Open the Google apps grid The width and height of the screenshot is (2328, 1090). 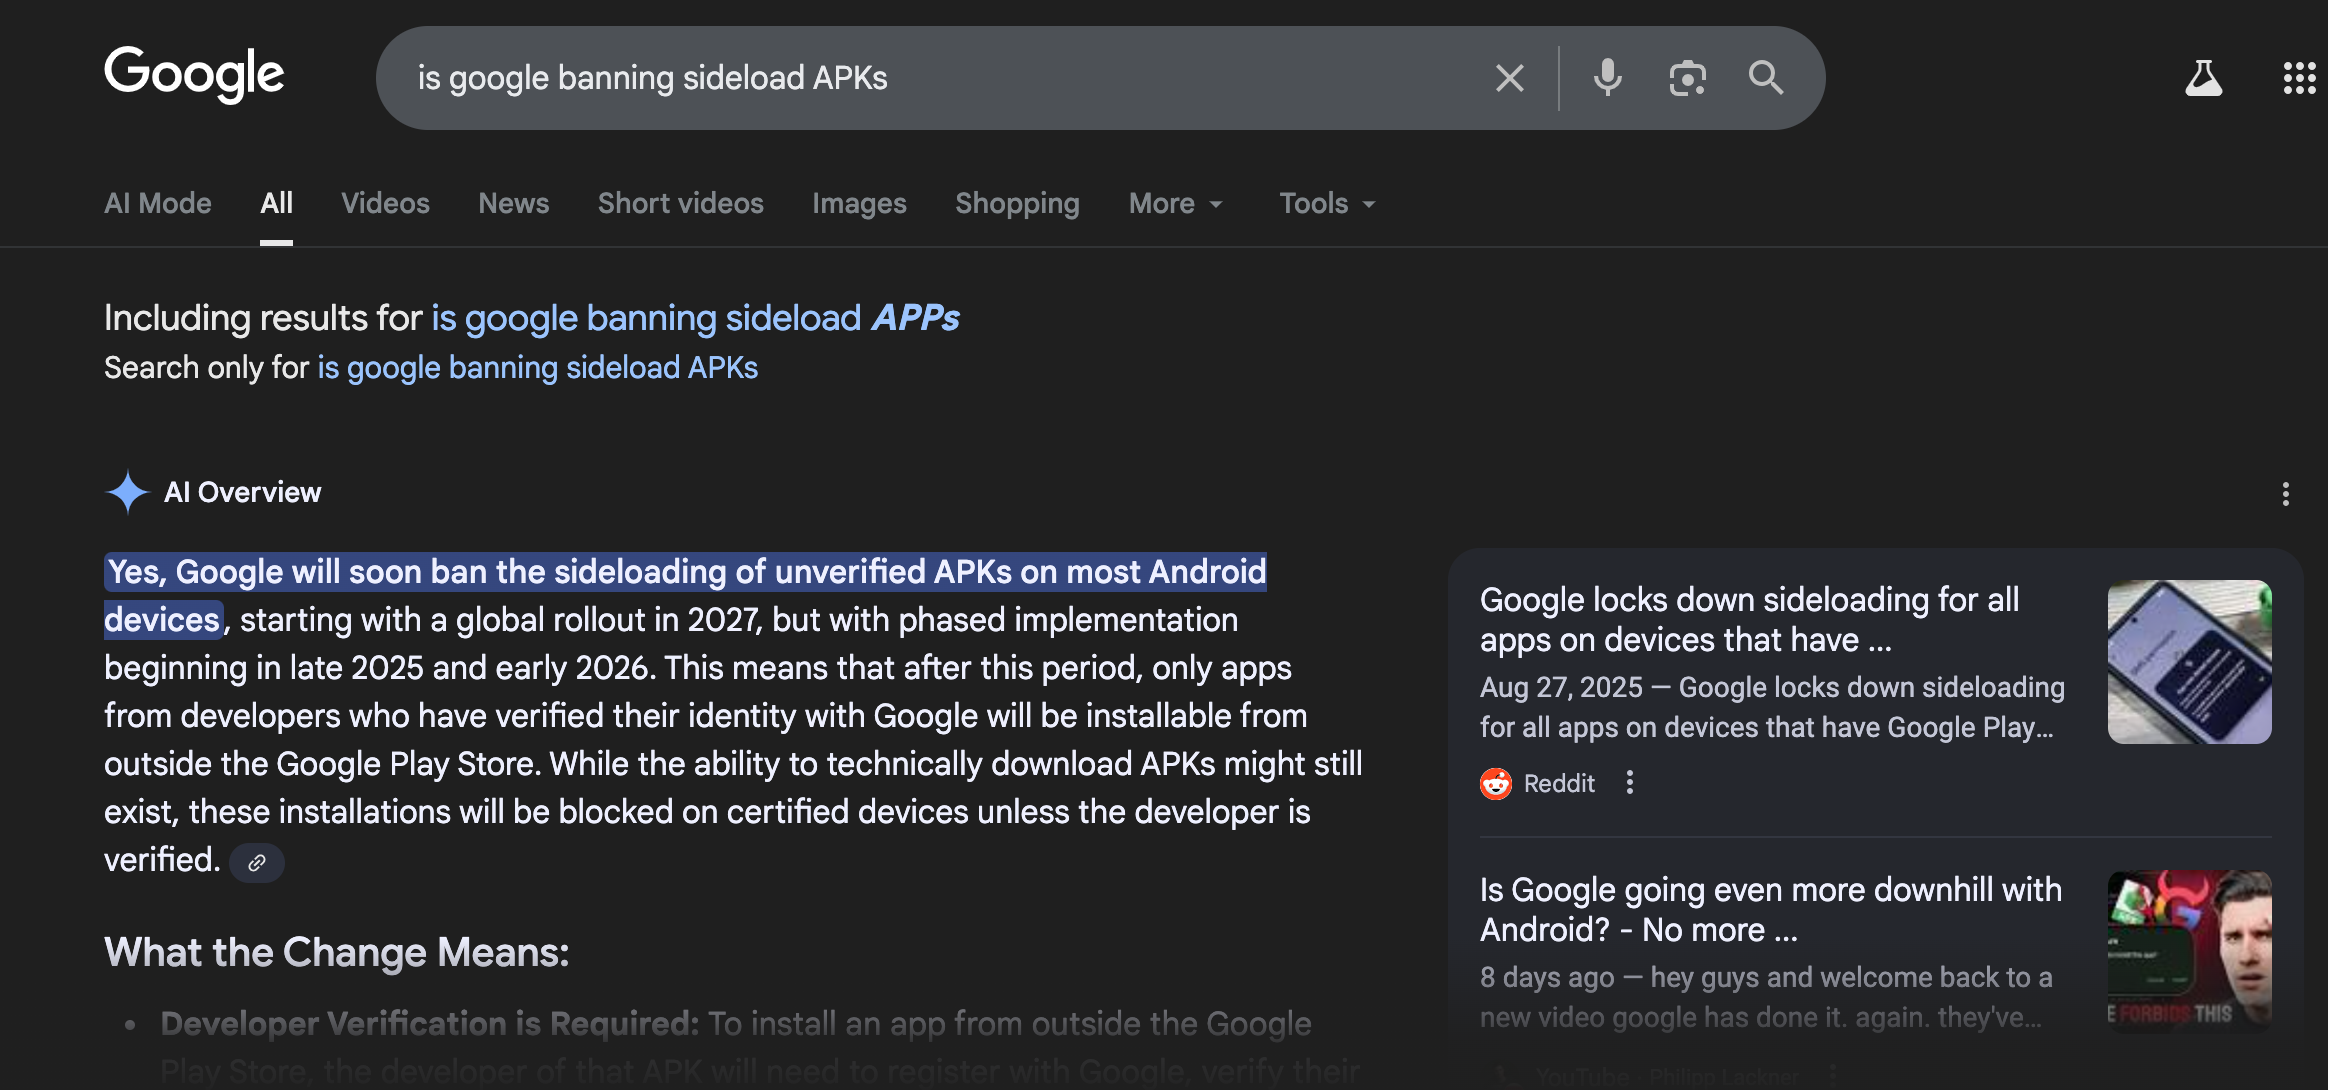[2299, 78]
